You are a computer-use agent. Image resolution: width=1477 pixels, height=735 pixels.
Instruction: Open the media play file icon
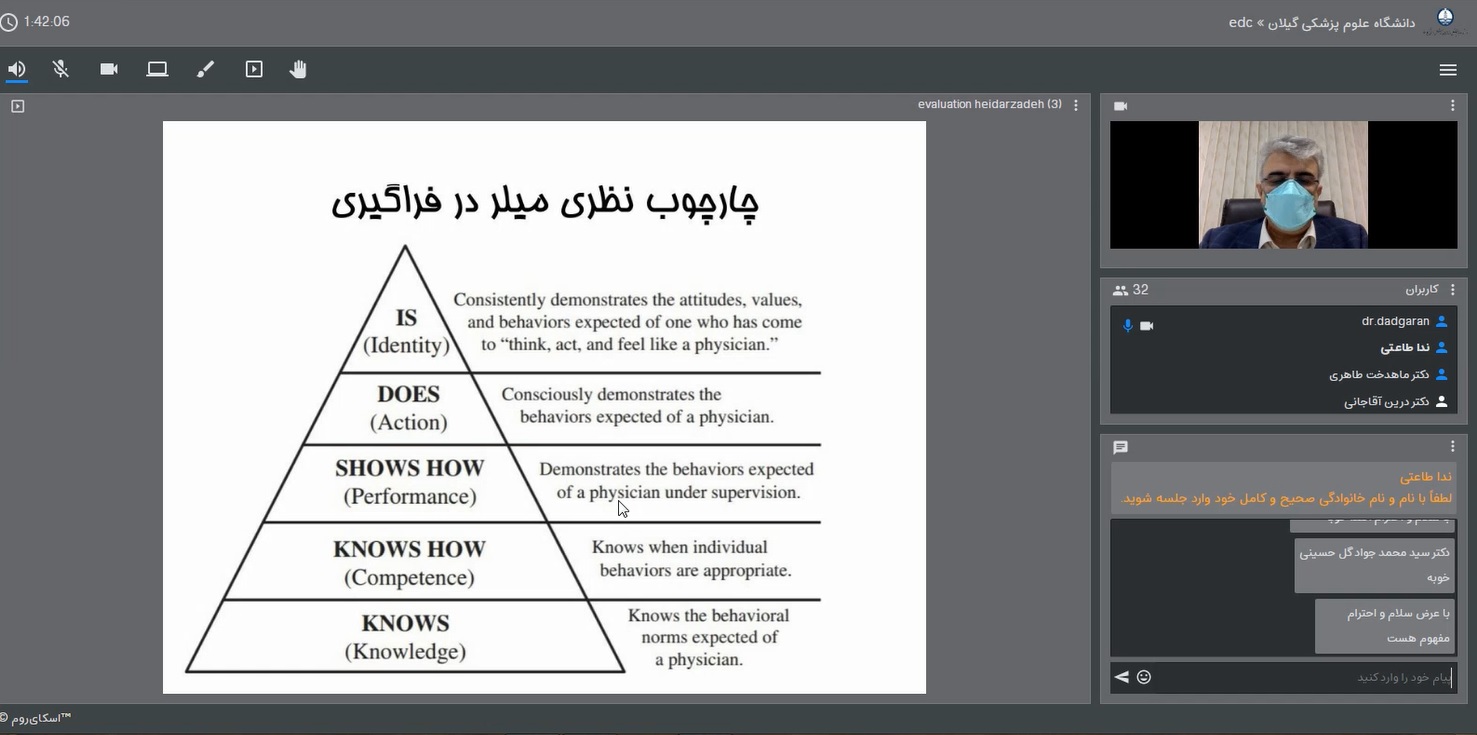coord(254,69)
